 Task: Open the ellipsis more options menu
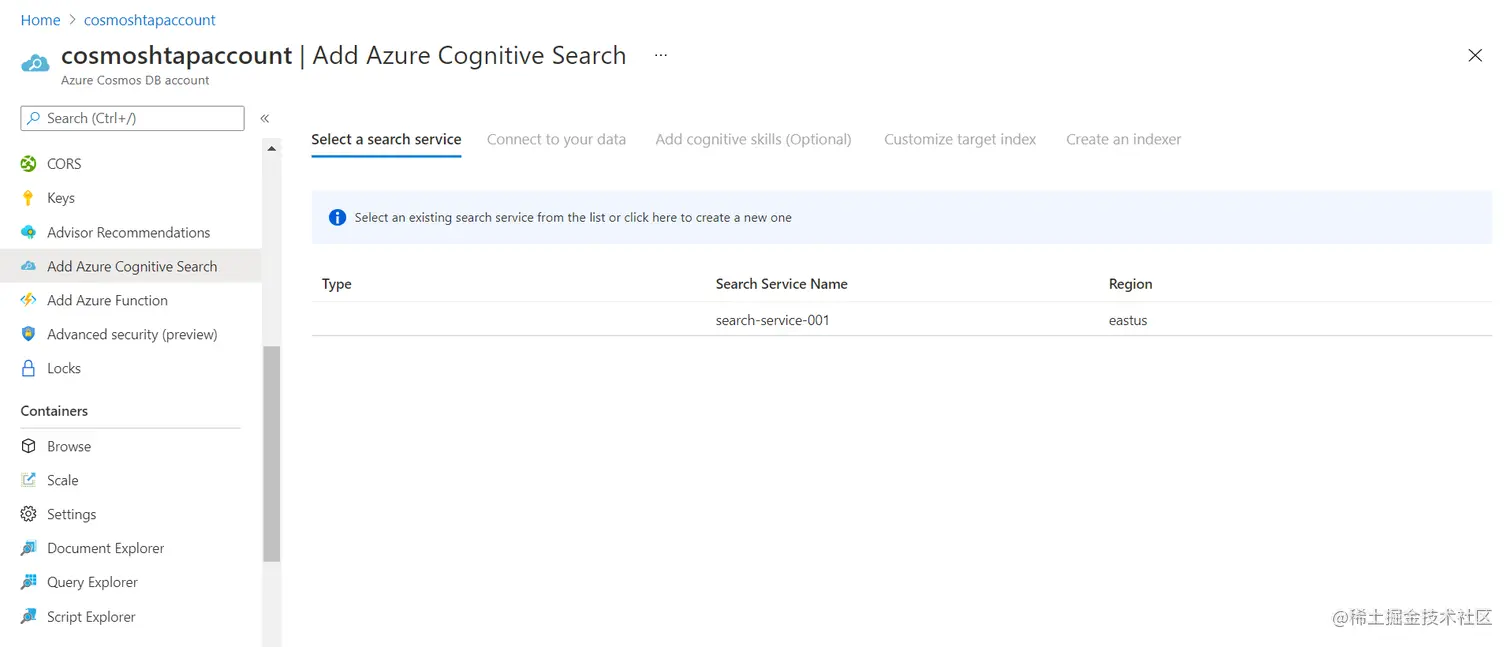pos(661,55)
